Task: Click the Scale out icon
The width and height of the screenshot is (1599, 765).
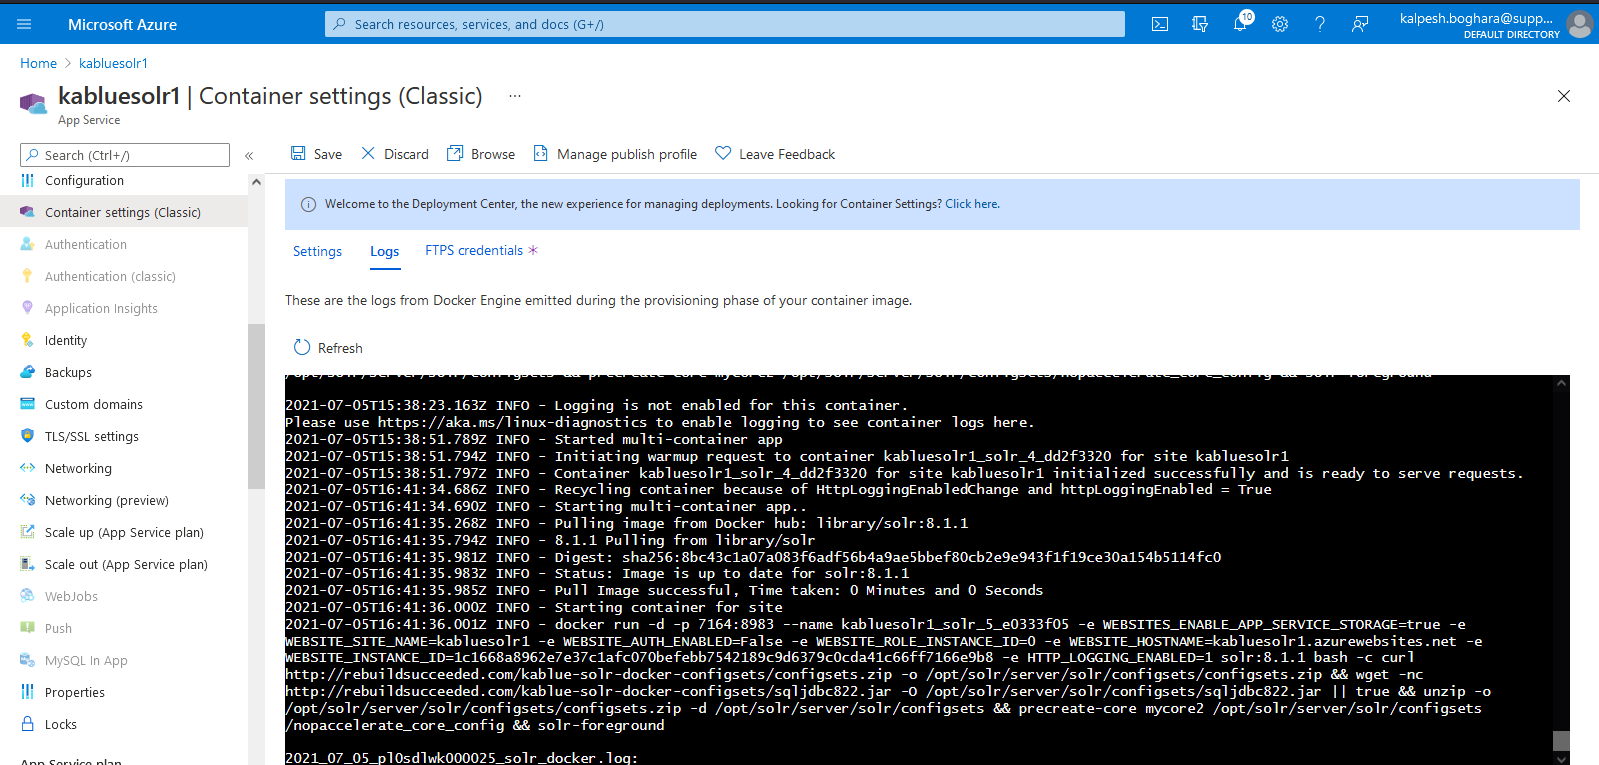Action: point(28,564)
